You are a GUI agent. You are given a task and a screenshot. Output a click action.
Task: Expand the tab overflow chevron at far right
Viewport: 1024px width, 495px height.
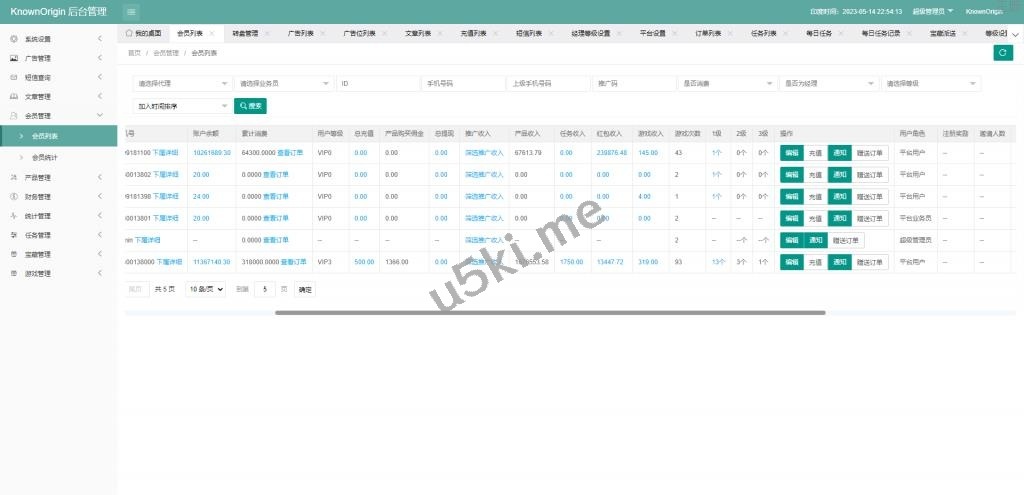tap(1015, 34)
